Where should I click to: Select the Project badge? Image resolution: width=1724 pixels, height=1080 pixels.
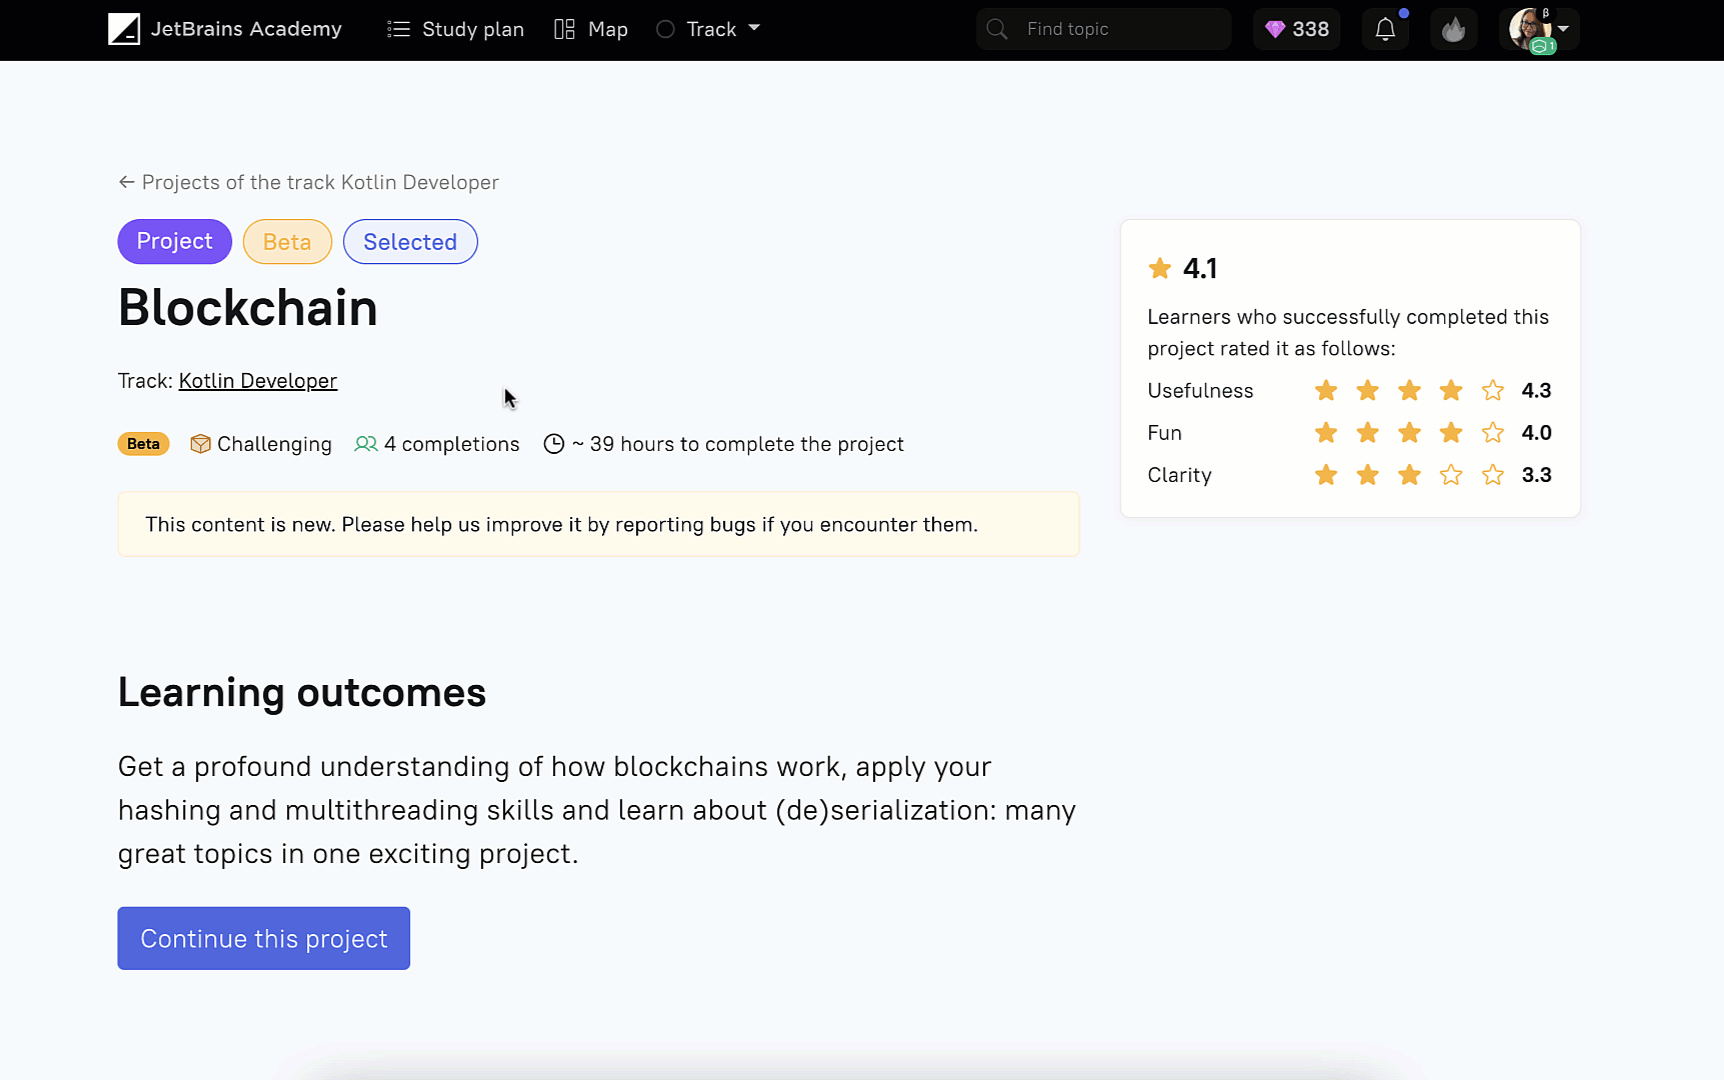(174, 241)
